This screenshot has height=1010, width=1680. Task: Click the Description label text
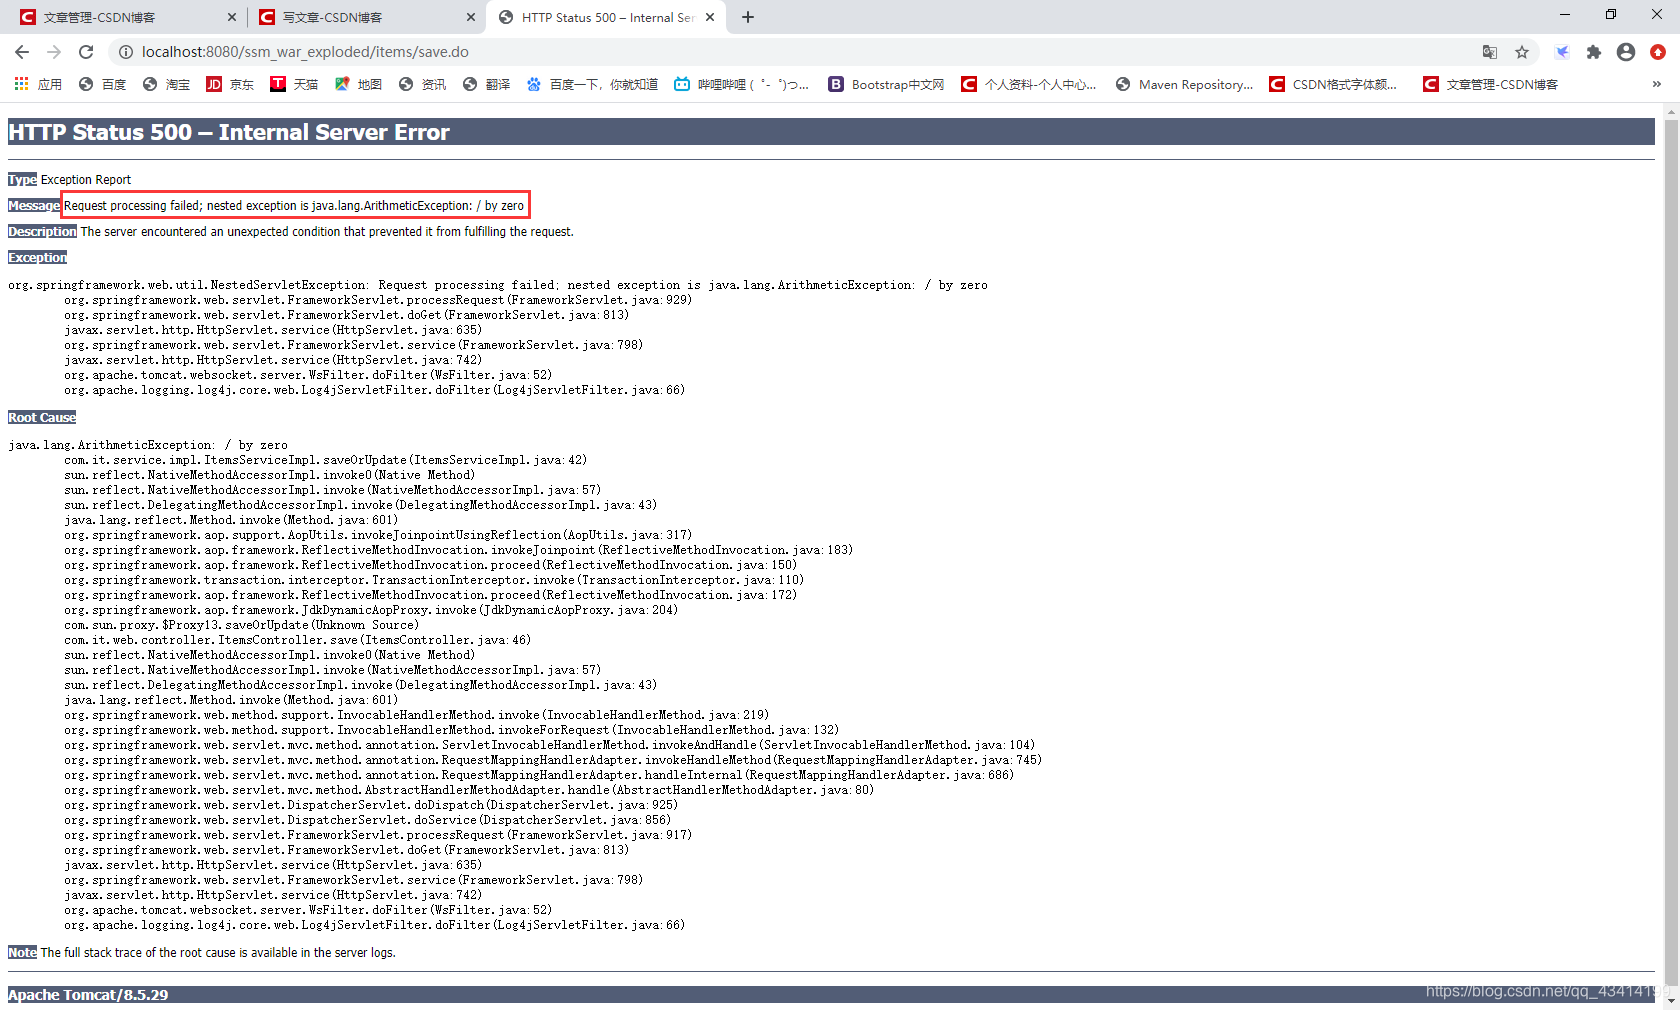point(42,232)
